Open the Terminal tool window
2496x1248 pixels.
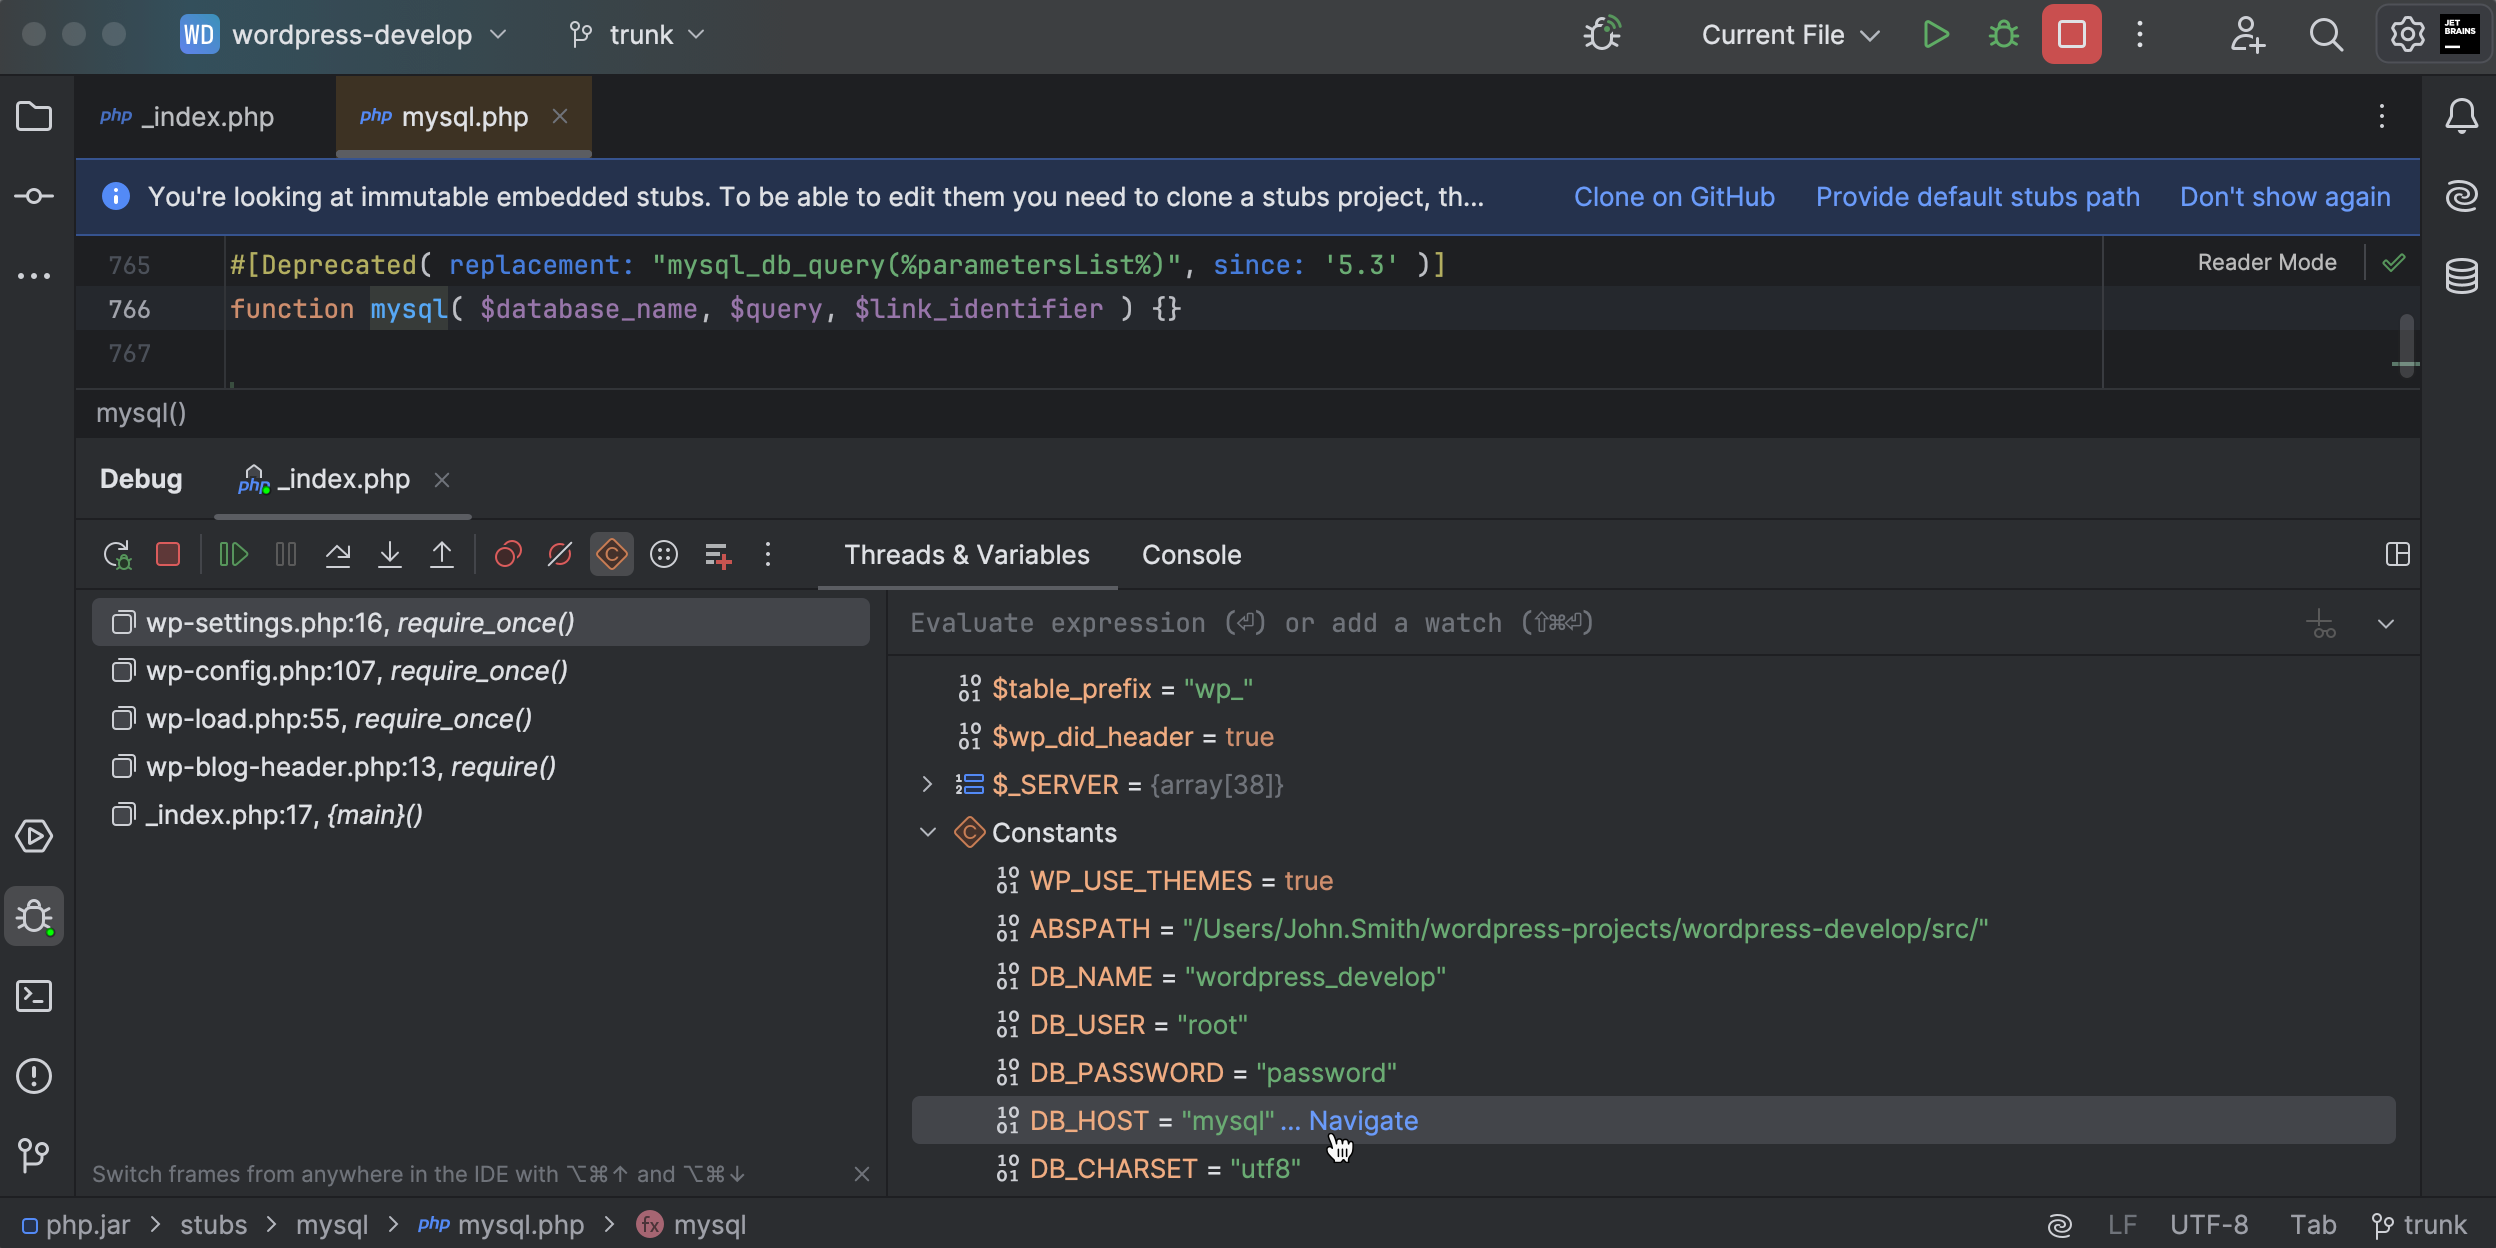point(35,996)
